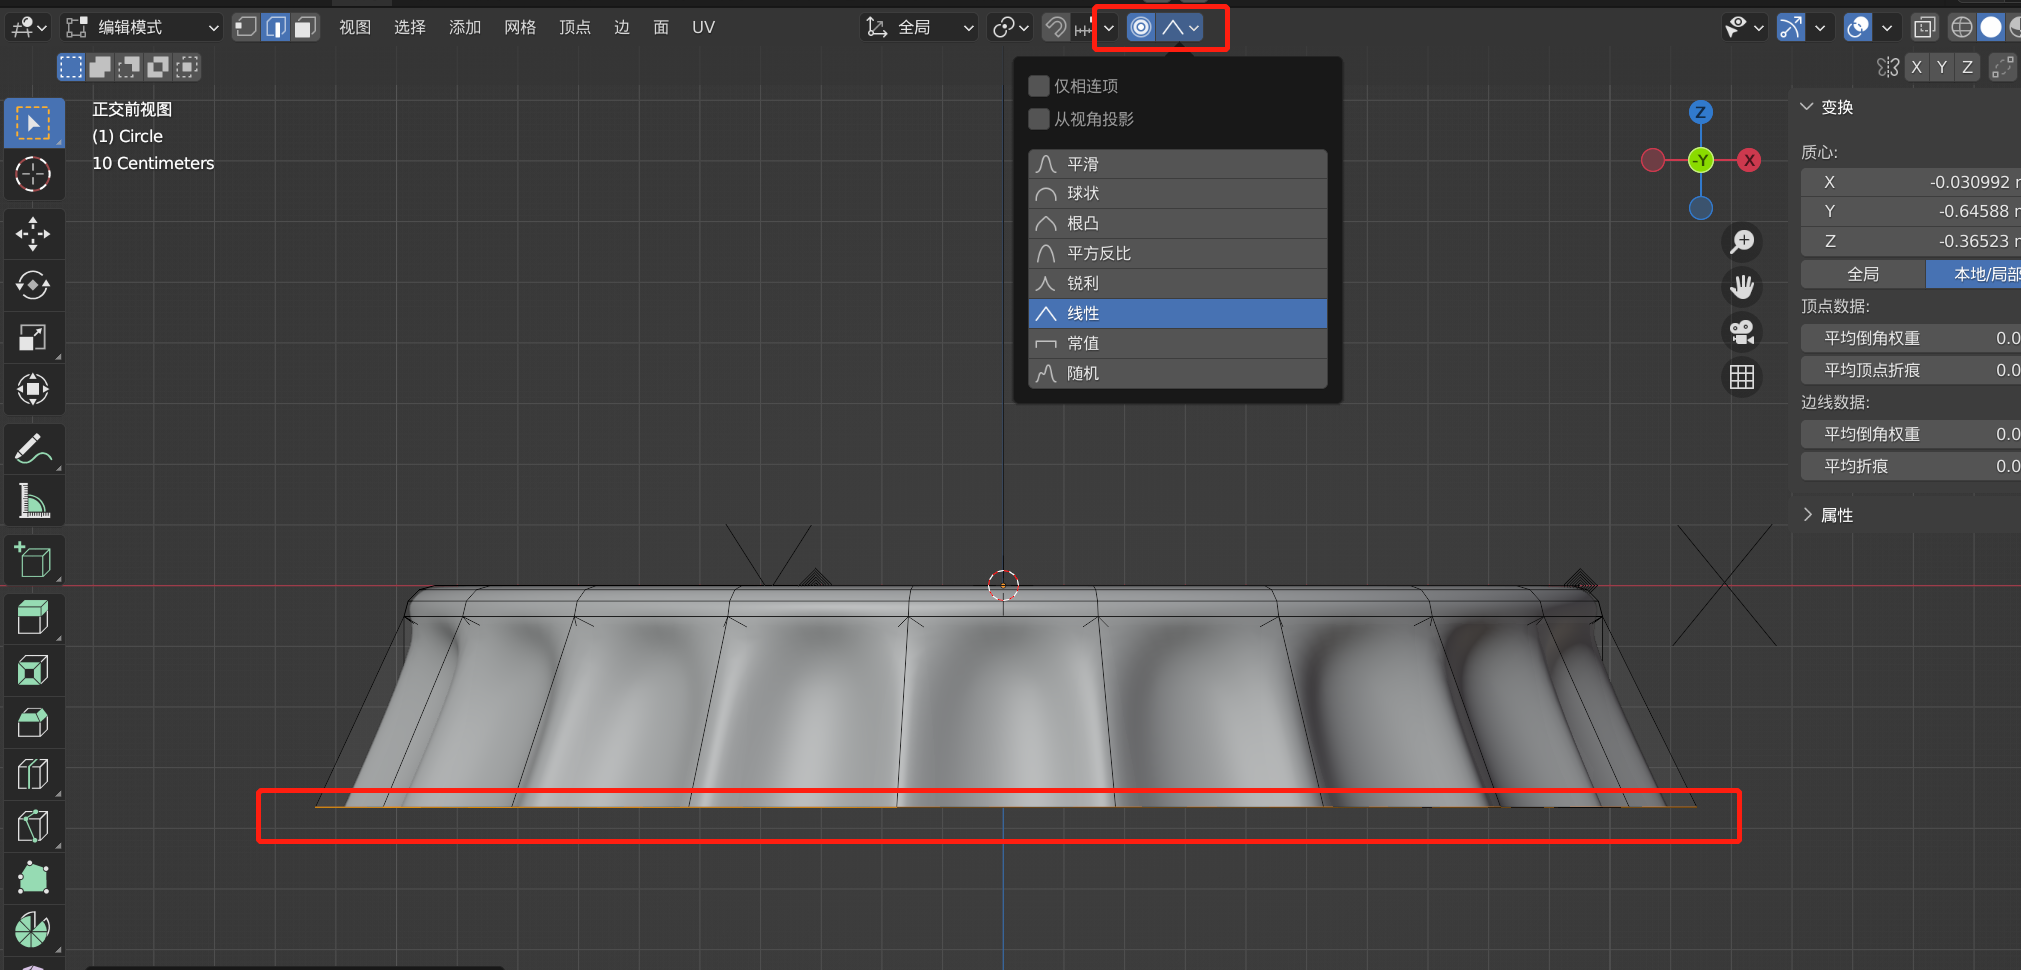Pick the Loop Cut tool
Screen dimensions: 2021x970
[x=34, y=775]
